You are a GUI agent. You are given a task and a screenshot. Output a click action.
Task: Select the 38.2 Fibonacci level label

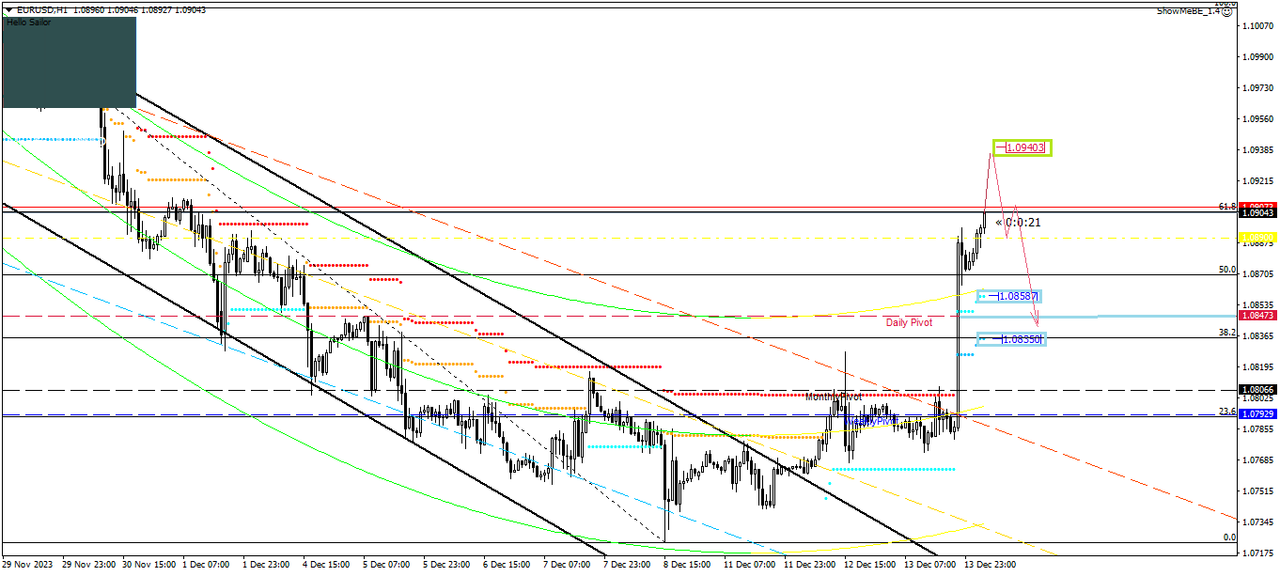tap(1228, 332)
